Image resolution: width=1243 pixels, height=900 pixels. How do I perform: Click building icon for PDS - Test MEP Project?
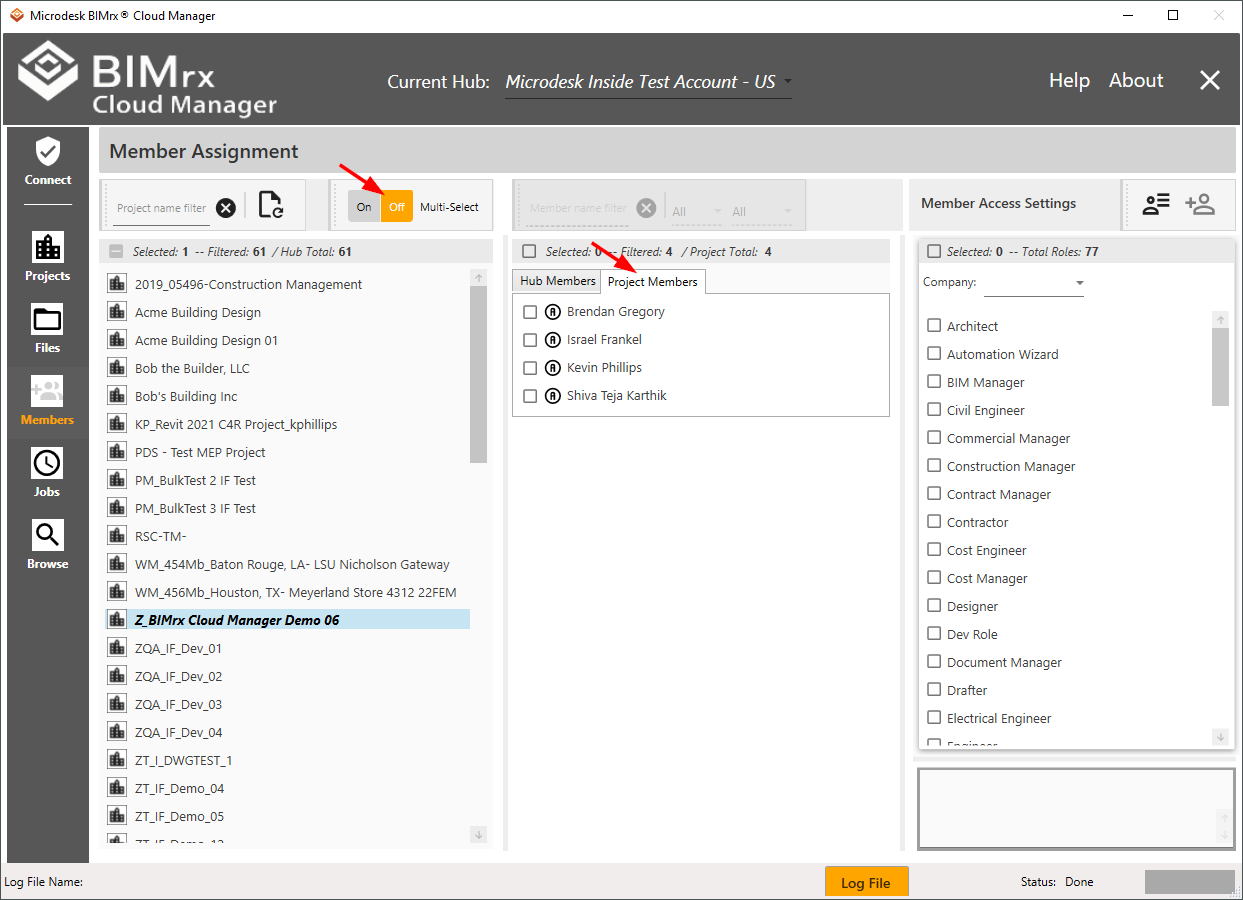pos(116,453)
